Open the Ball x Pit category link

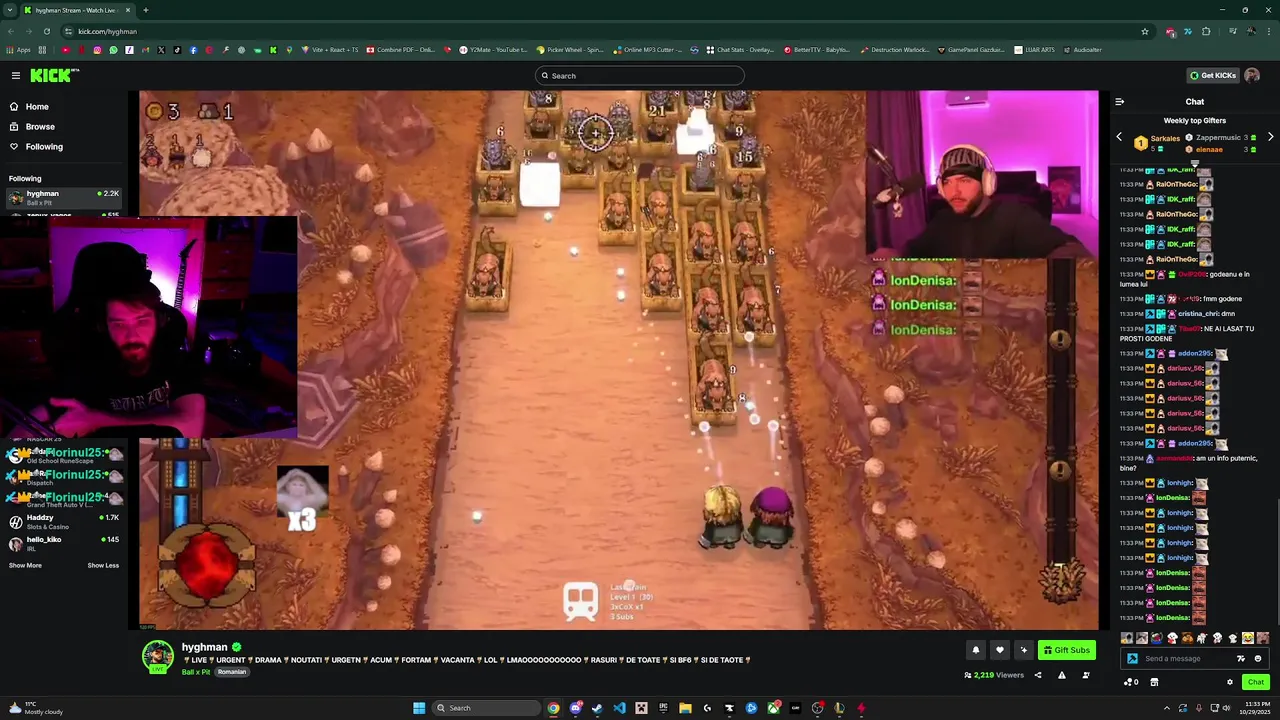coord(196,672)
